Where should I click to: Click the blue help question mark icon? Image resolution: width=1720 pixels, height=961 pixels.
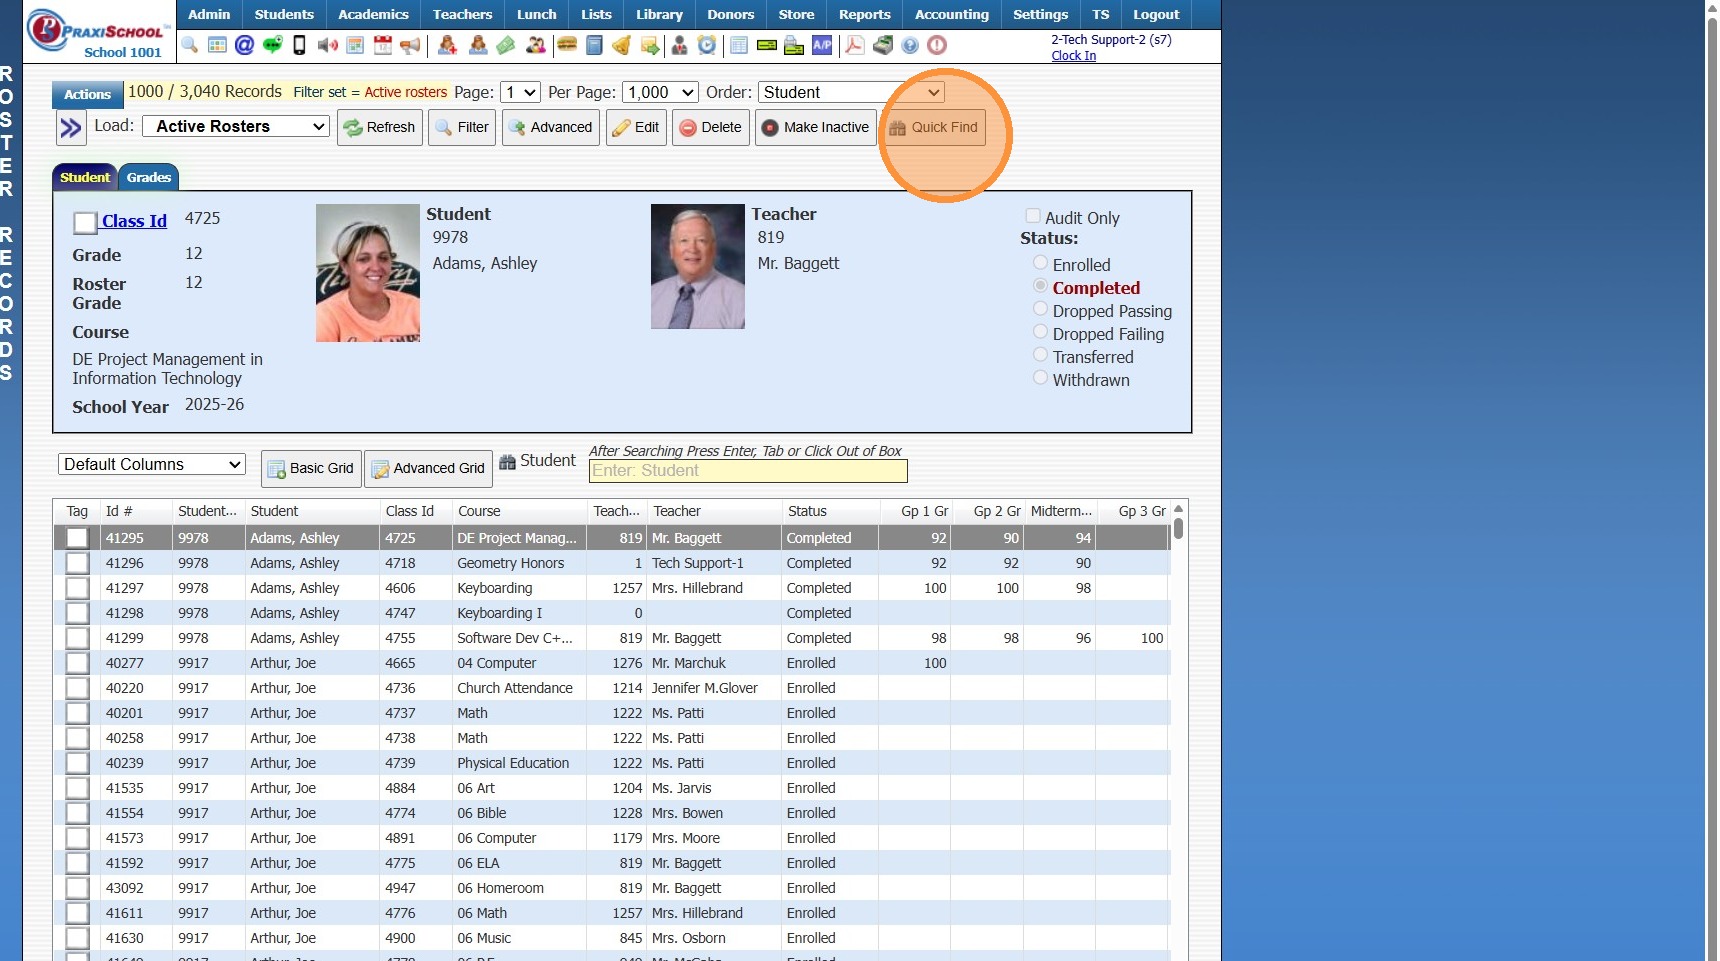910,45
